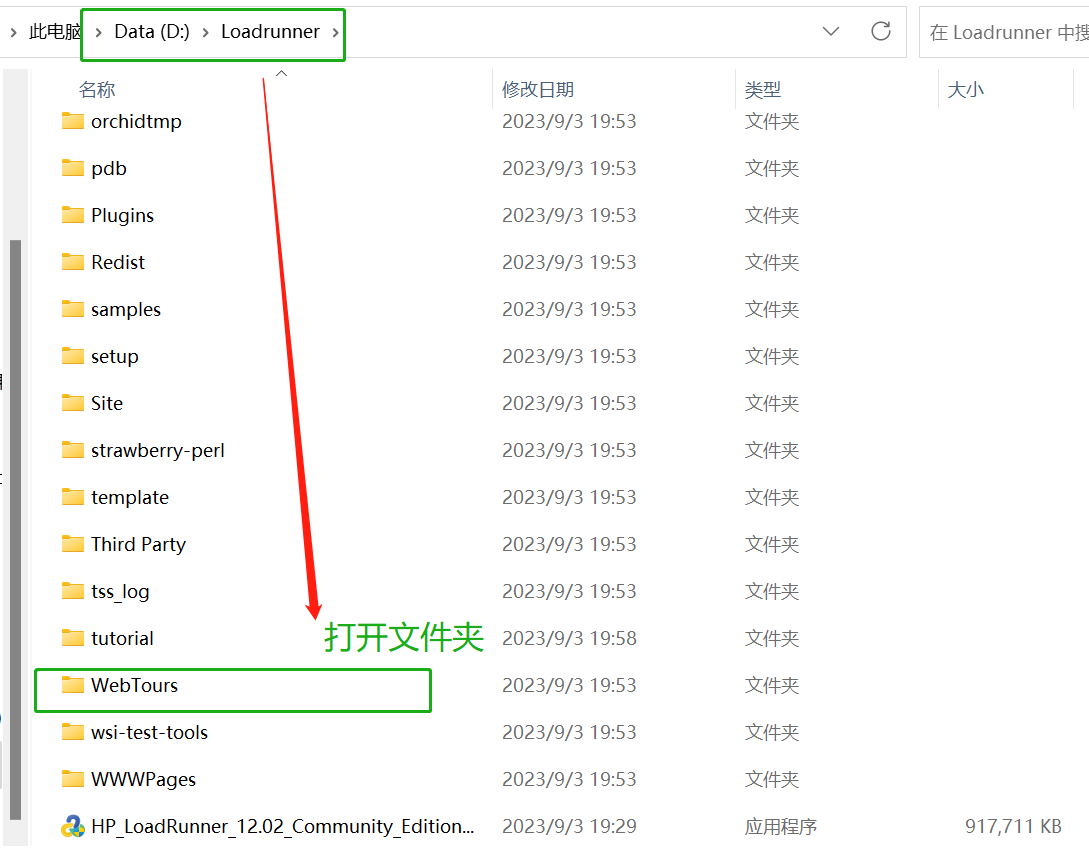This screenshot has width=1089, height=860.
Task: Click modified date in the Site row
Action: 569,403
